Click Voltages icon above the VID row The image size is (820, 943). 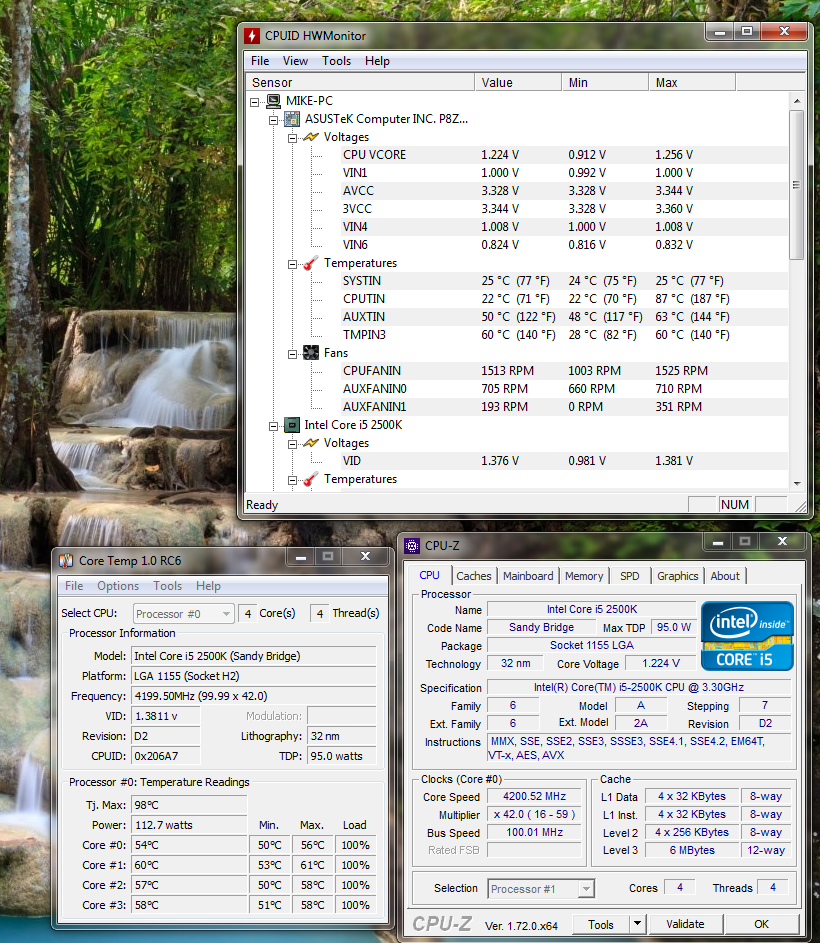(x=310, y=443)
